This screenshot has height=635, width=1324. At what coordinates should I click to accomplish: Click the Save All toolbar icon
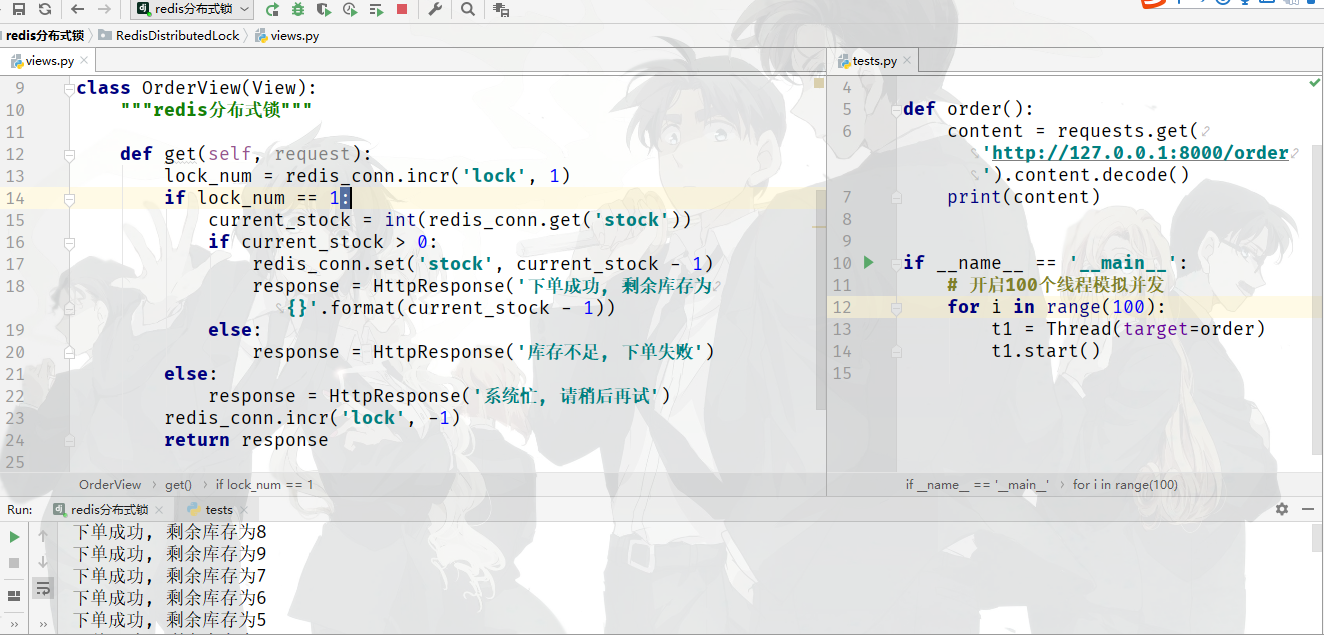point(18,9)
